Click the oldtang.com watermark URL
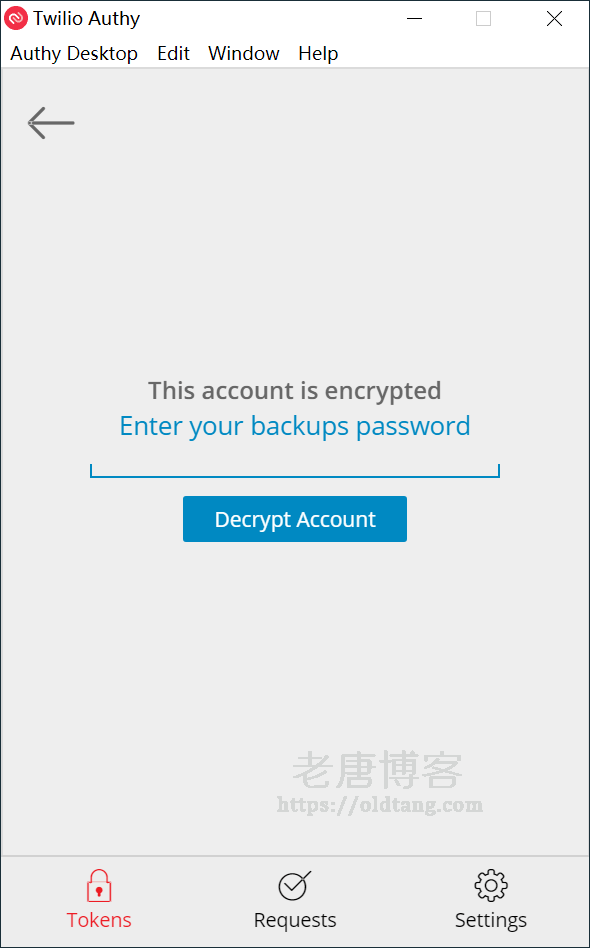The height and width of the screenshot is (948, 590). (x=380, y=805)
